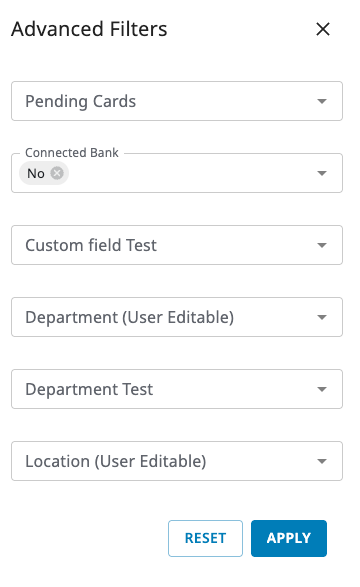Click the Pending Cards dropdown arrow
Screen dimensions: 360x587
322,101
